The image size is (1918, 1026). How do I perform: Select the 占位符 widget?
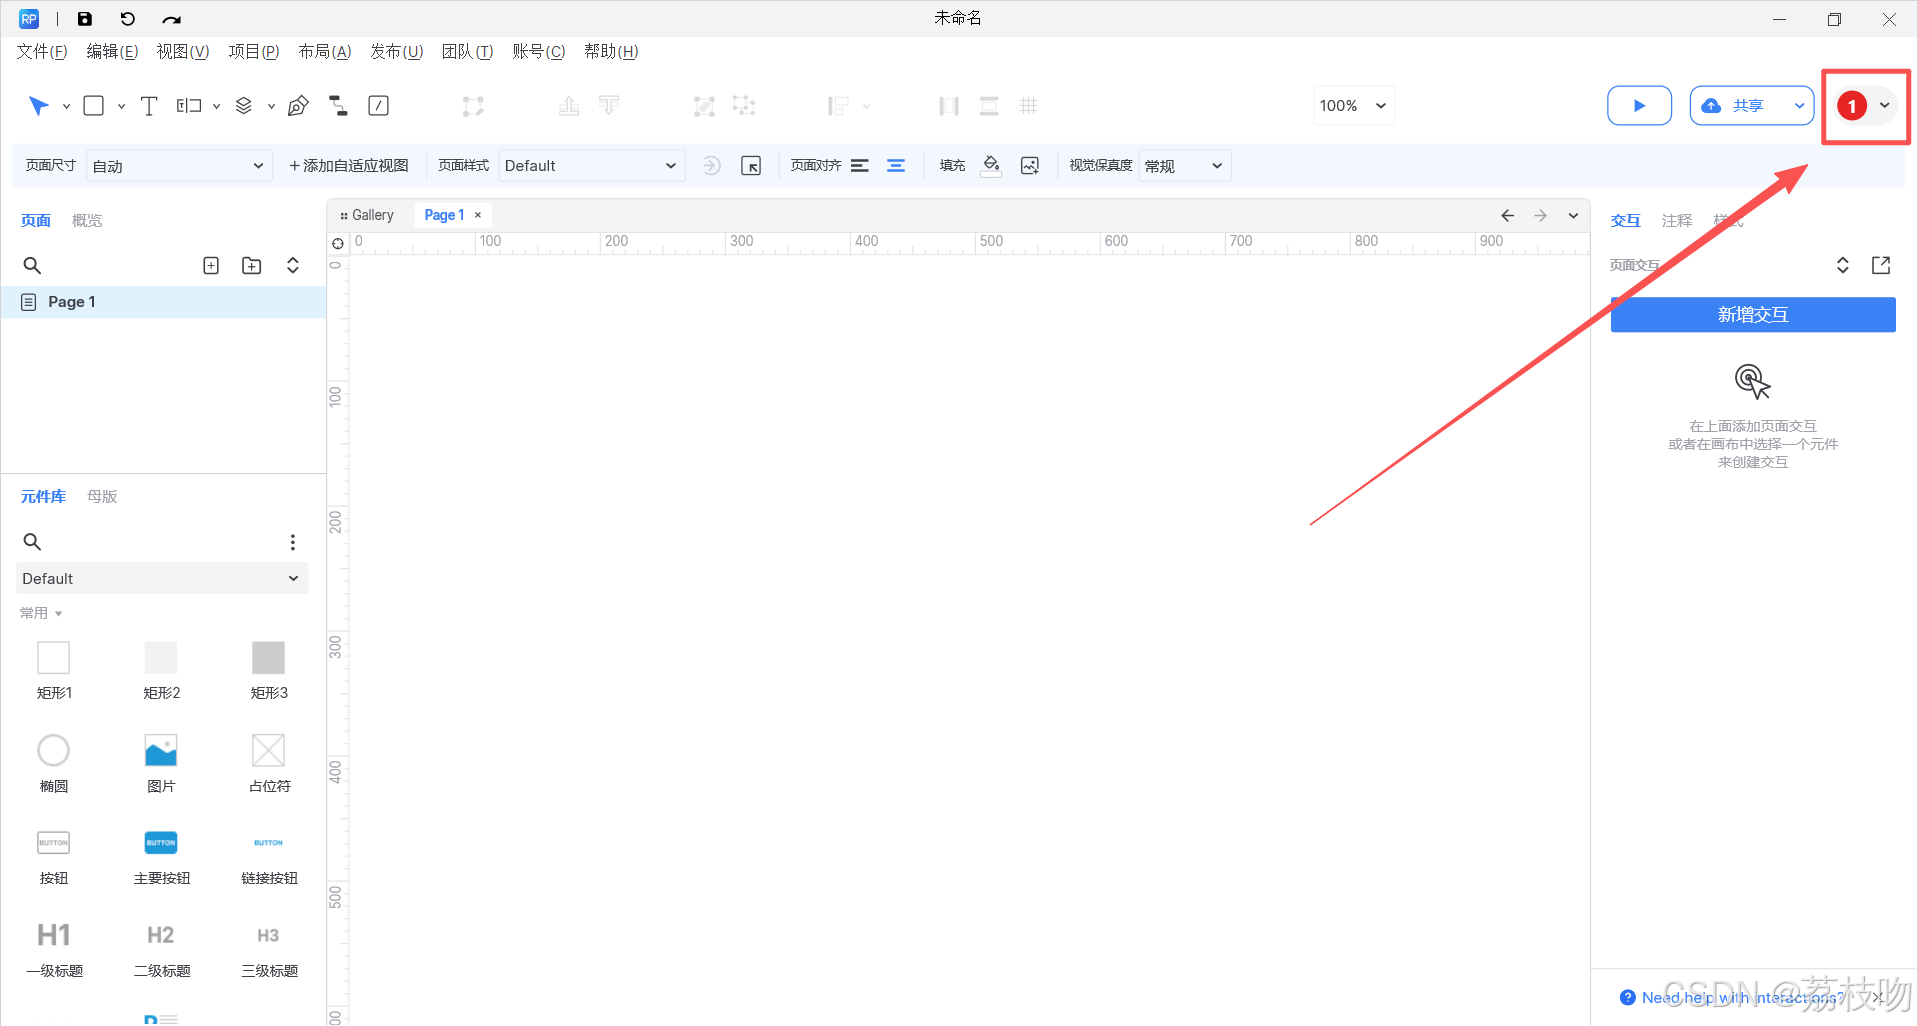click(x=269, y=764)
